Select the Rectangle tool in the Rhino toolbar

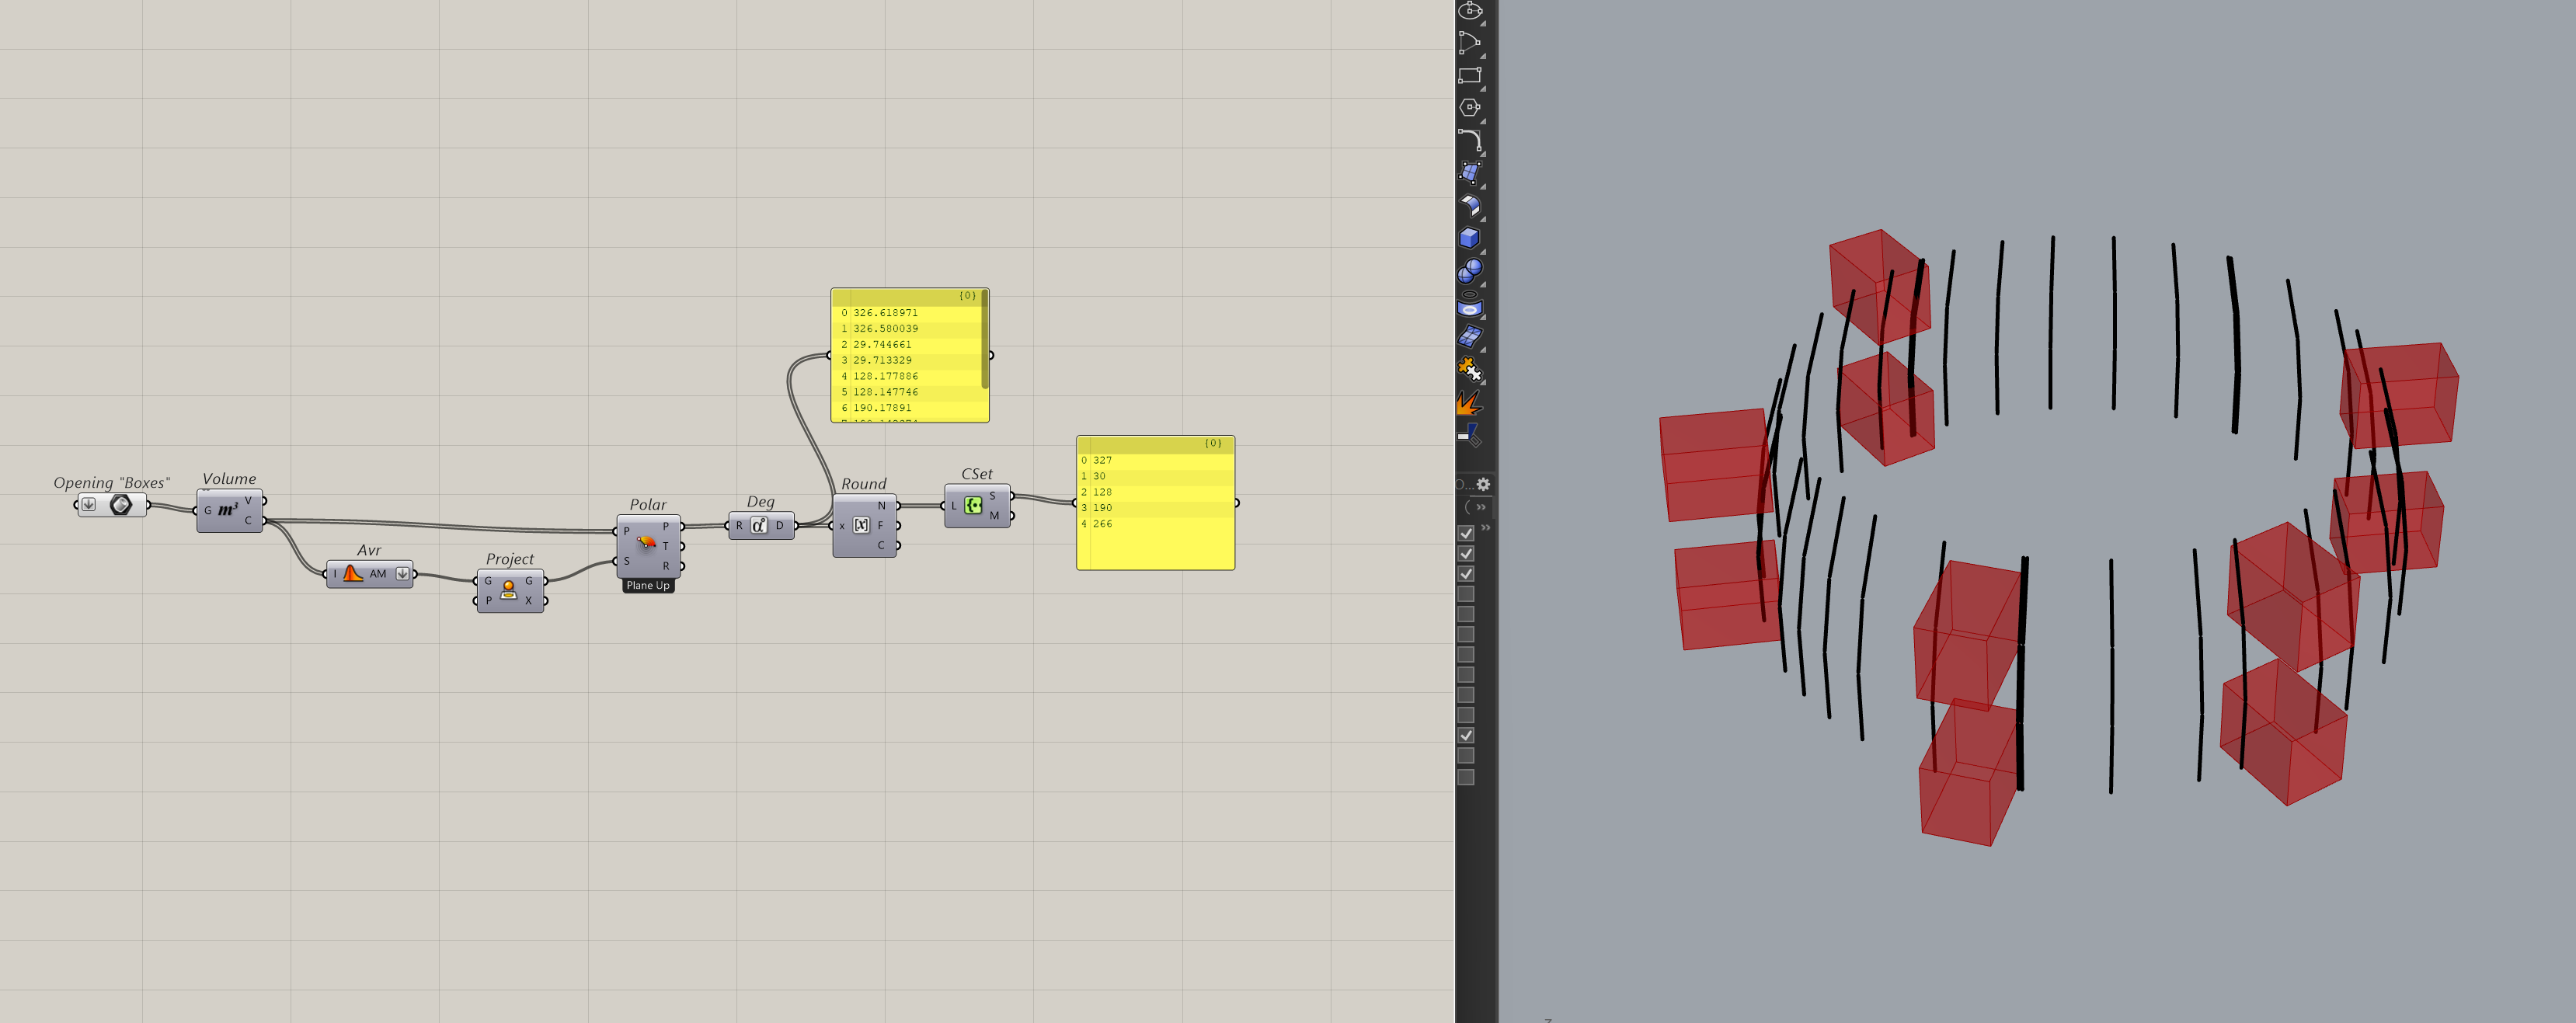[1469, 76]
